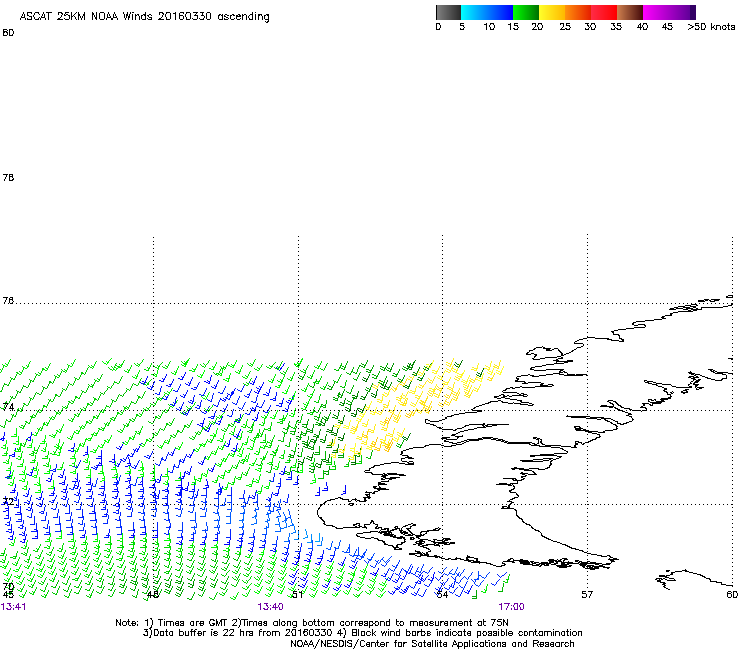Select the '76' latitude axis label
This screenshot has width=740, height=650.
coord(8,301)
